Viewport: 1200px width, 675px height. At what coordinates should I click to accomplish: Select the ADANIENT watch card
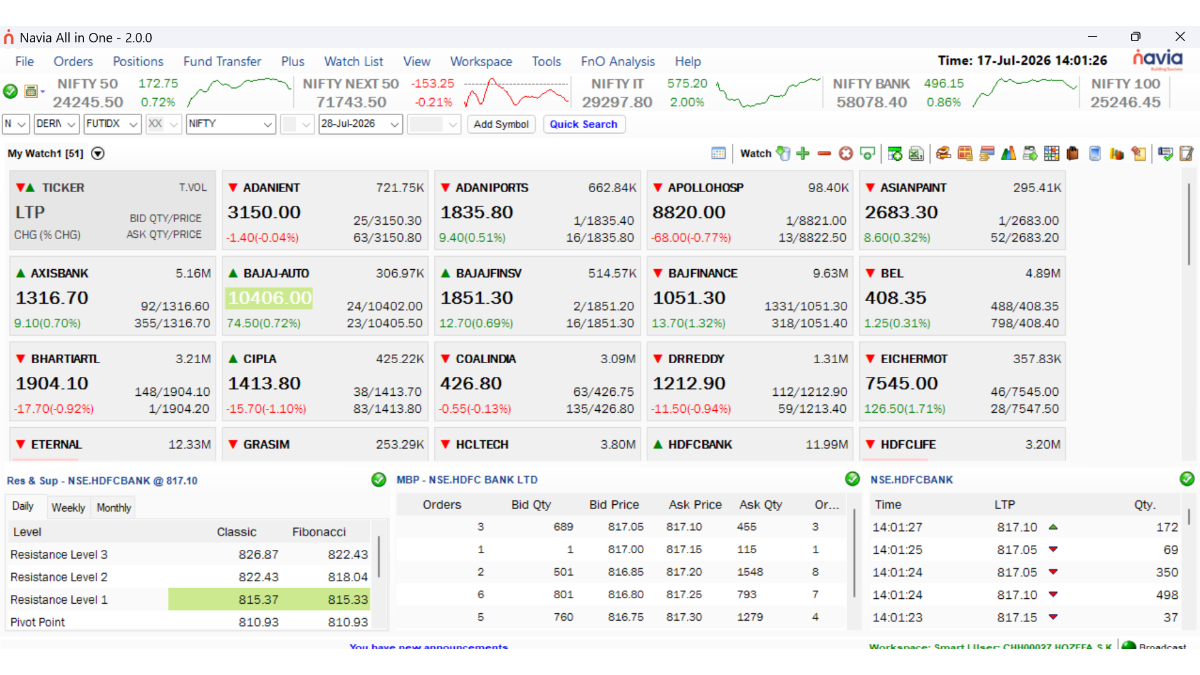[324, 210]
